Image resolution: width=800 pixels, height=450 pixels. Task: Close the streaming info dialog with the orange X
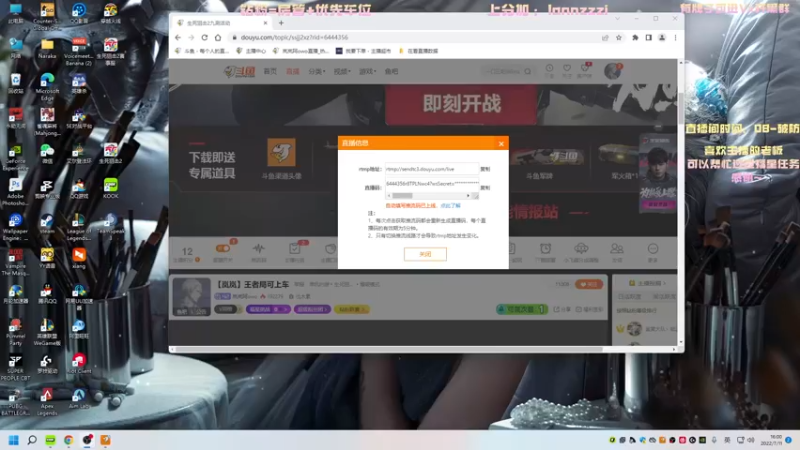501,143
